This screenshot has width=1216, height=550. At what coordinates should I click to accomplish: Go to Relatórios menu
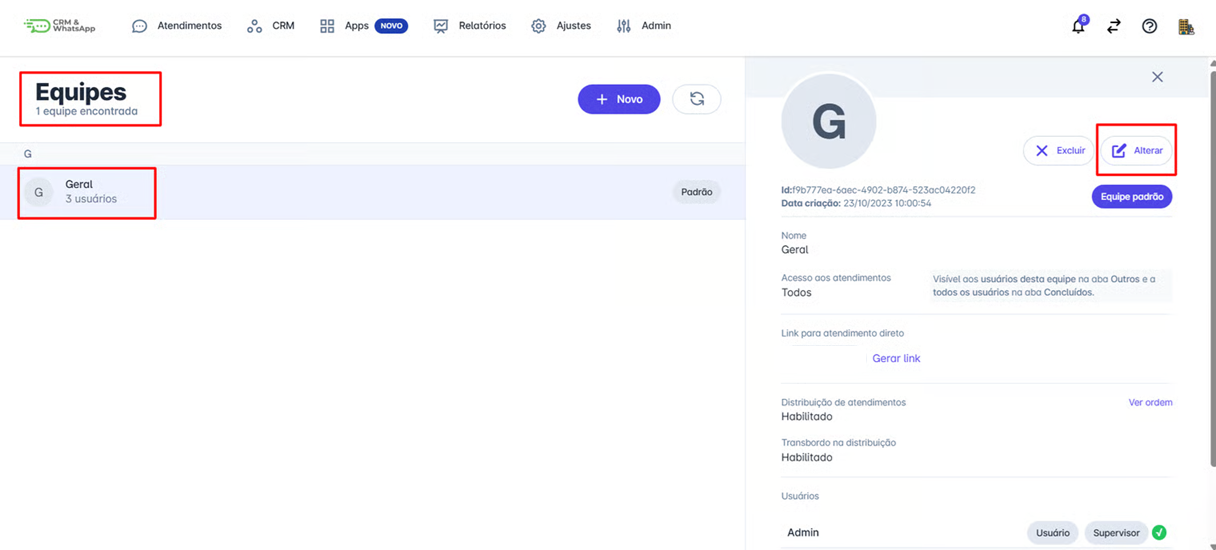click(470, 26)
